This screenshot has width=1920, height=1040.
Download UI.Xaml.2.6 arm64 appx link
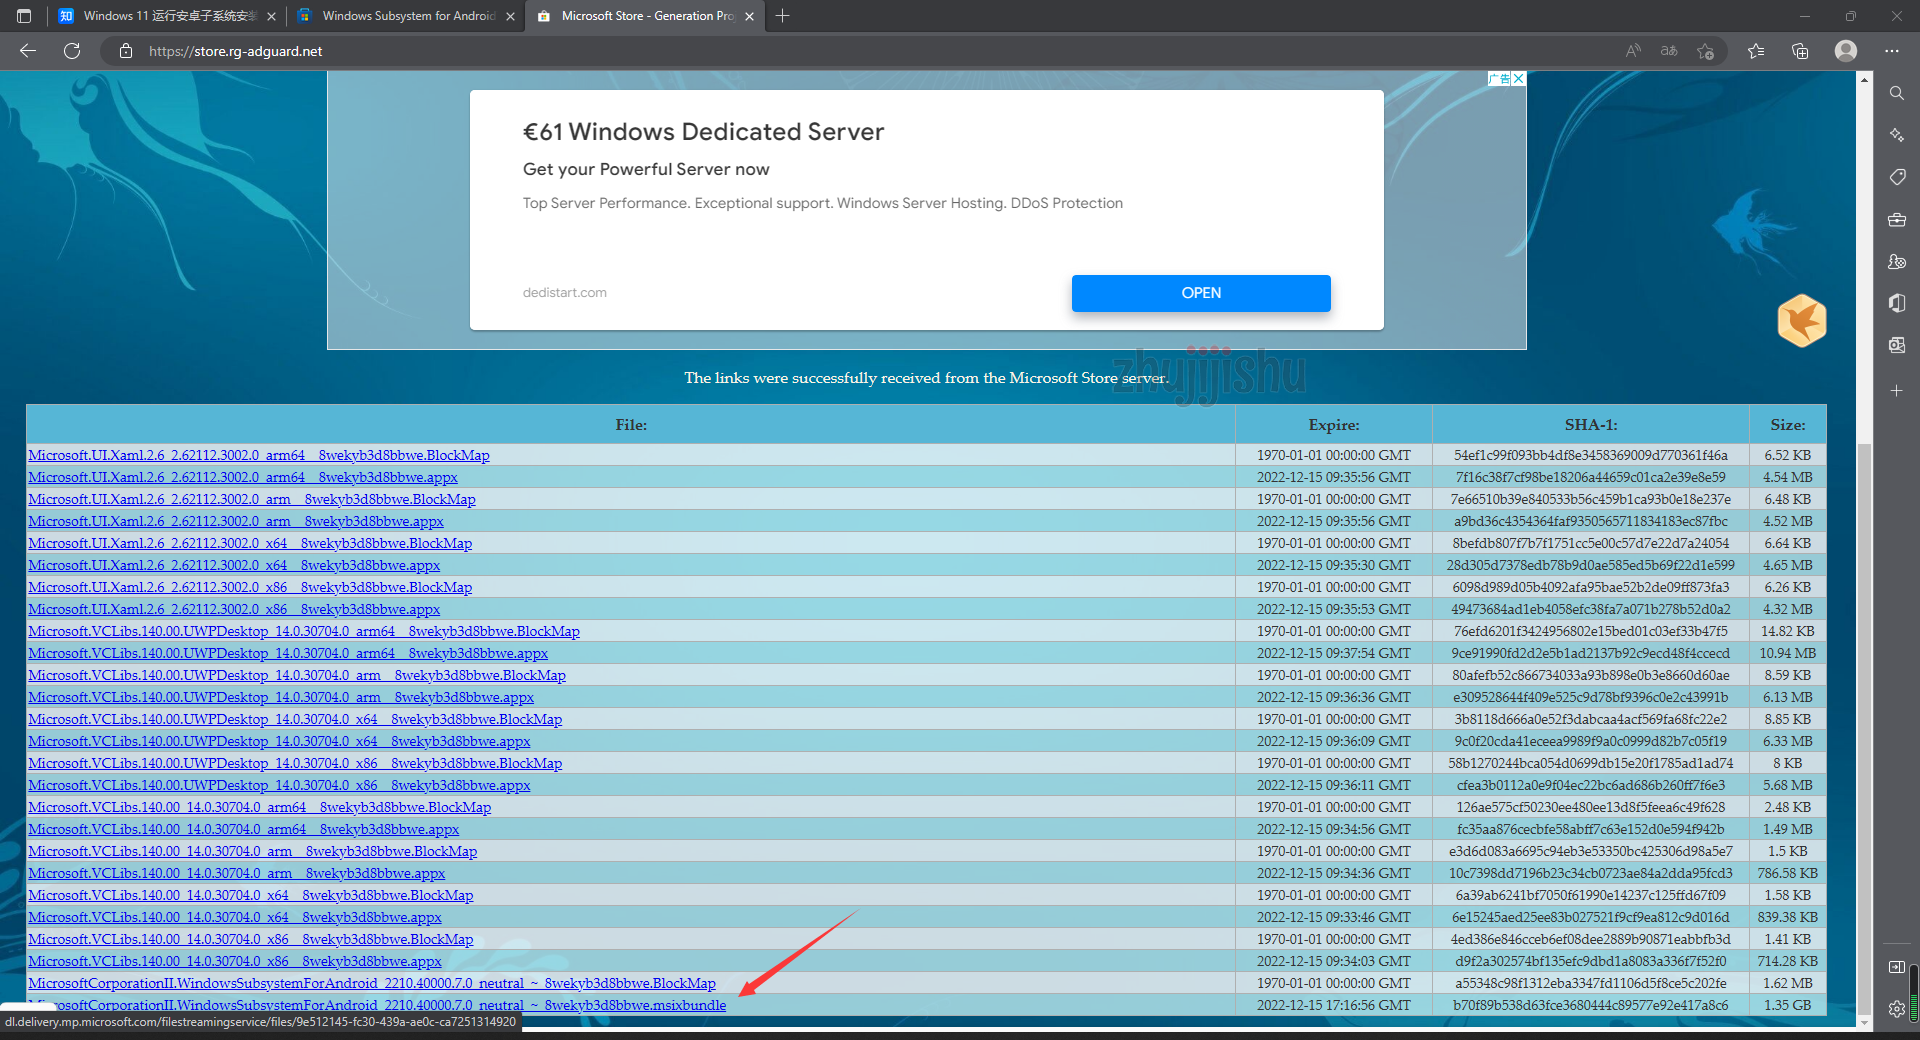pos(243,477)
